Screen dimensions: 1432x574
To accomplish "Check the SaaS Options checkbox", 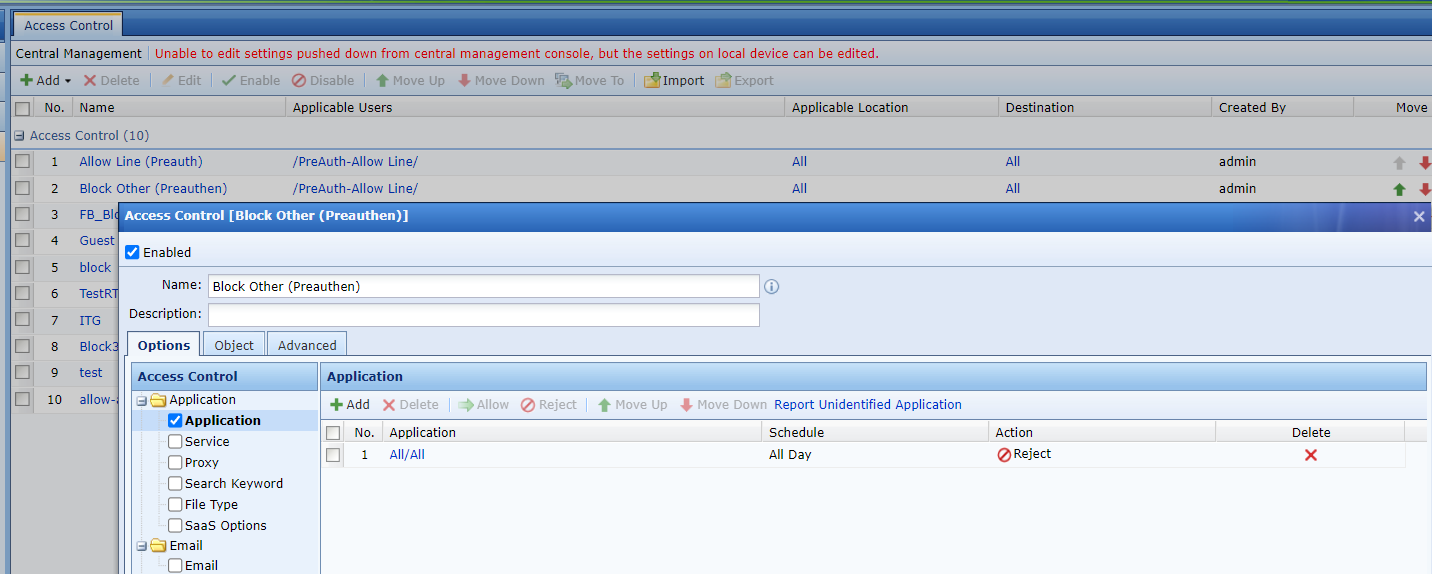I will coord(175,526).
